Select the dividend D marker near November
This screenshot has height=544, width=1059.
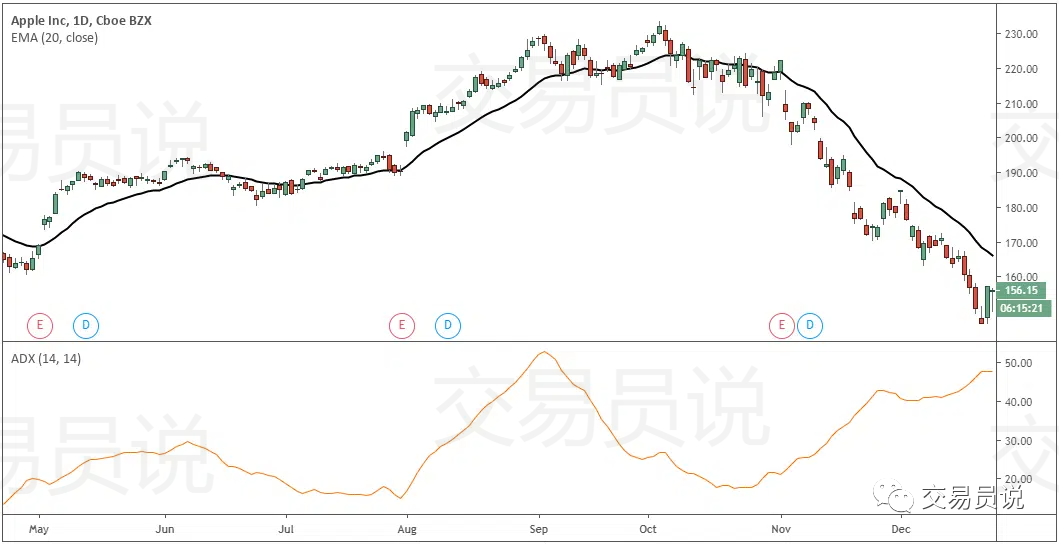click(811, 325)
